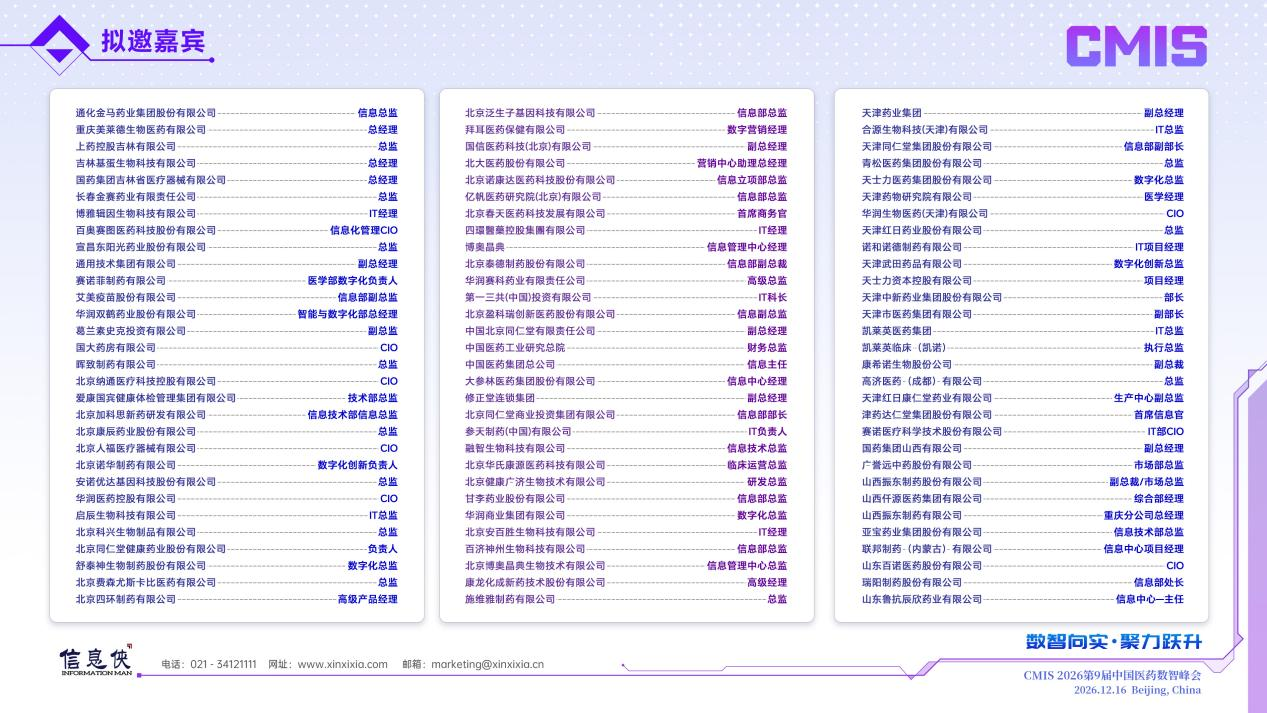Click the slogan 数智向实·聚力跃升

pos(1114,642)
